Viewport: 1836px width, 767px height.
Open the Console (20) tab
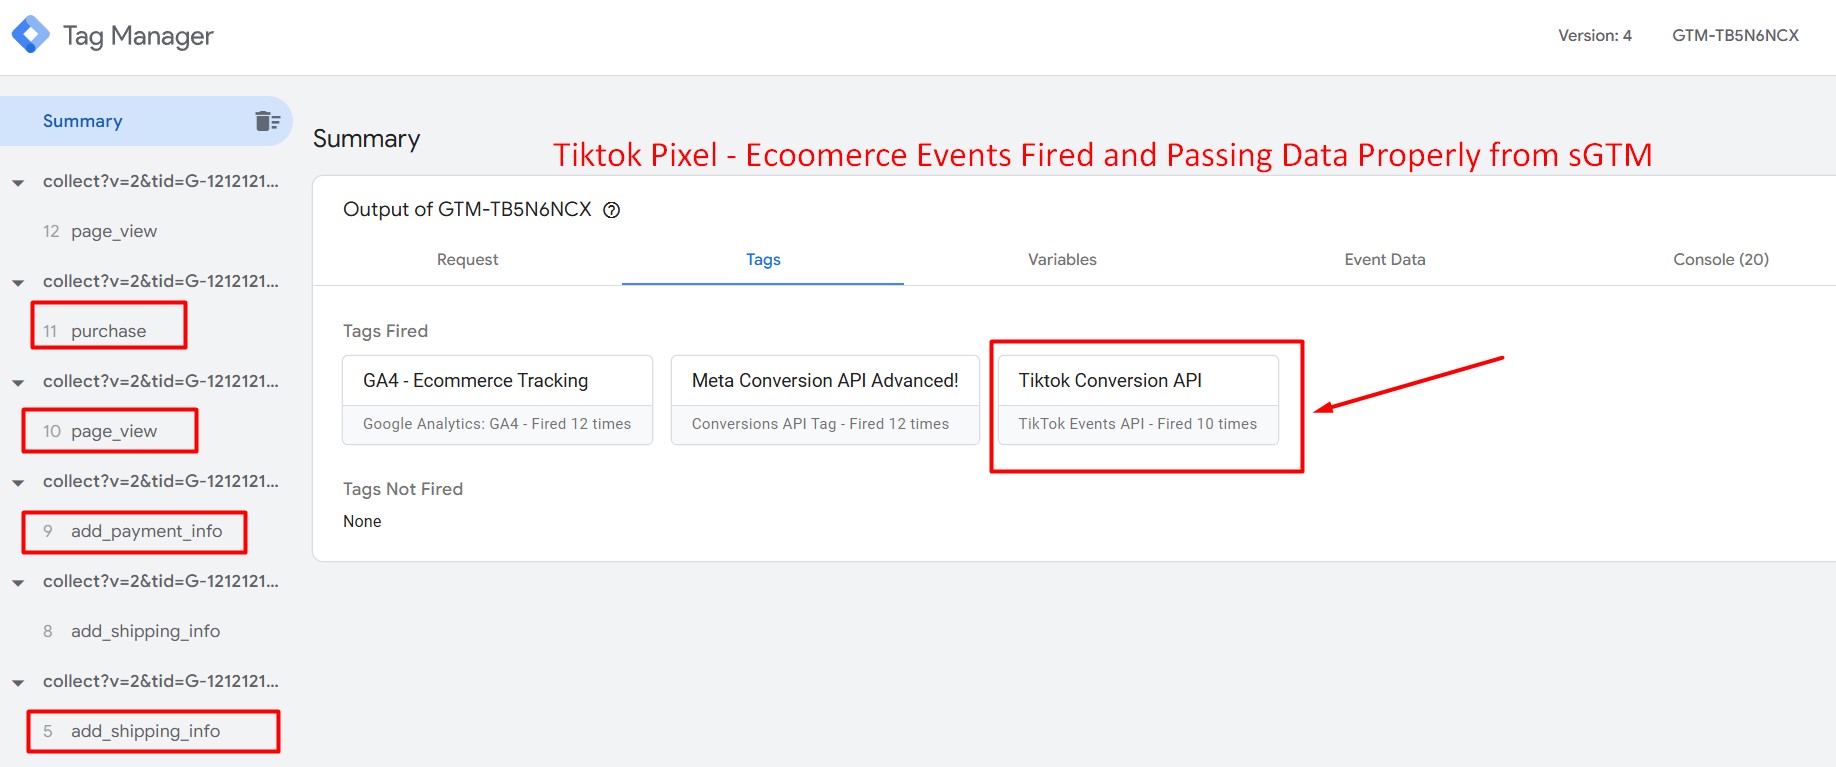click(x=1721, y=260)
